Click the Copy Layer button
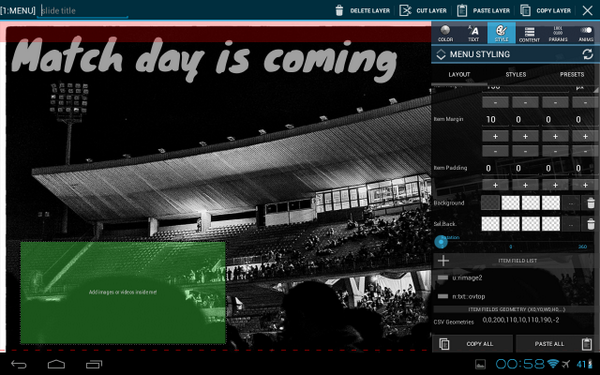 tap(546, 11)
